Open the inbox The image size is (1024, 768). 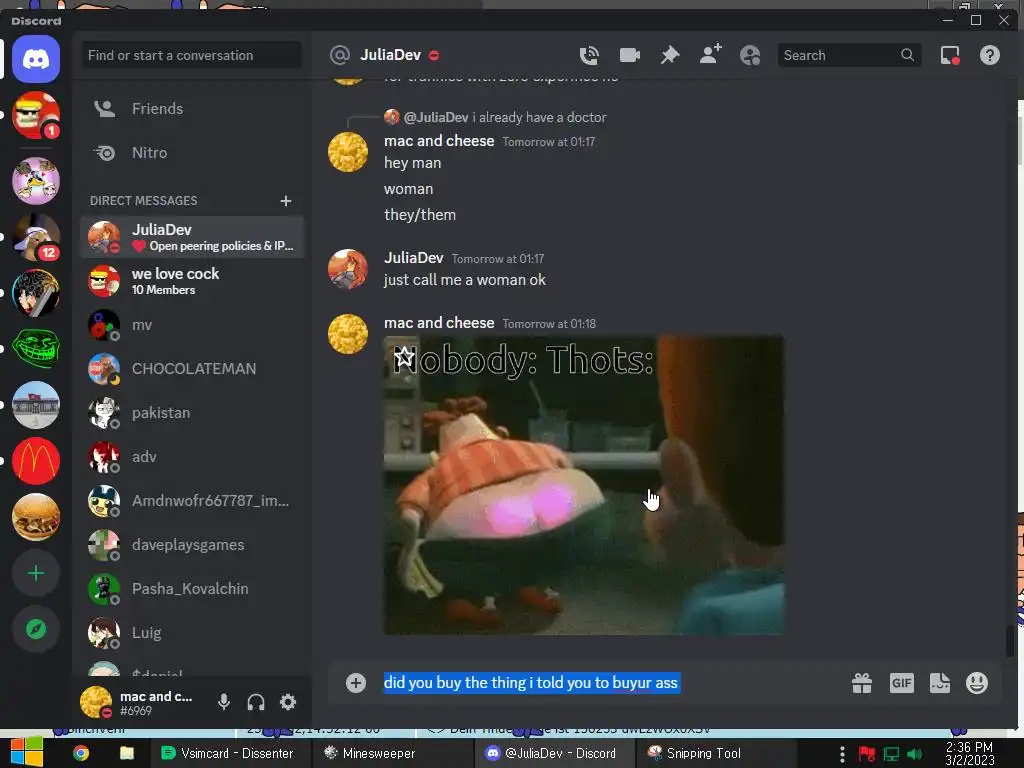coord(950,56)
